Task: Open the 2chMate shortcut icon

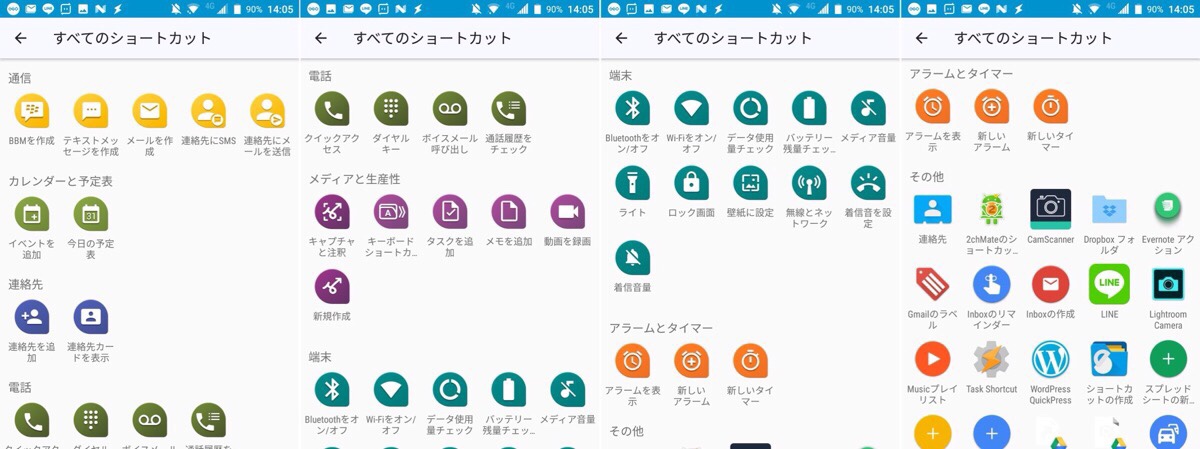Action: tap(991, 209)
